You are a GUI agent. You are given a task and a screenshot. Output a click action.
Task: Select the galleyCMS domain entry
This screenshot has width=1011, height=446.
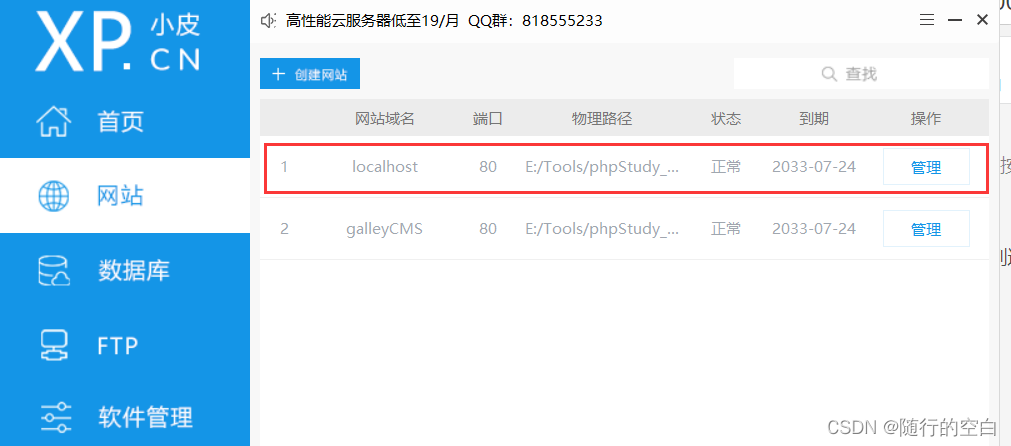[x=384, y=229]
